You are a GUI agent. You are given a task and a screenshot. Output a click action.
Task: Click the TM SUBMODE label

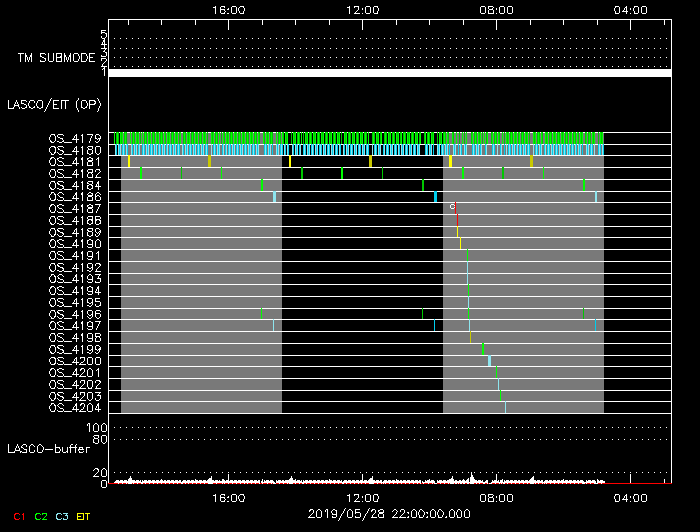point(54,58)
